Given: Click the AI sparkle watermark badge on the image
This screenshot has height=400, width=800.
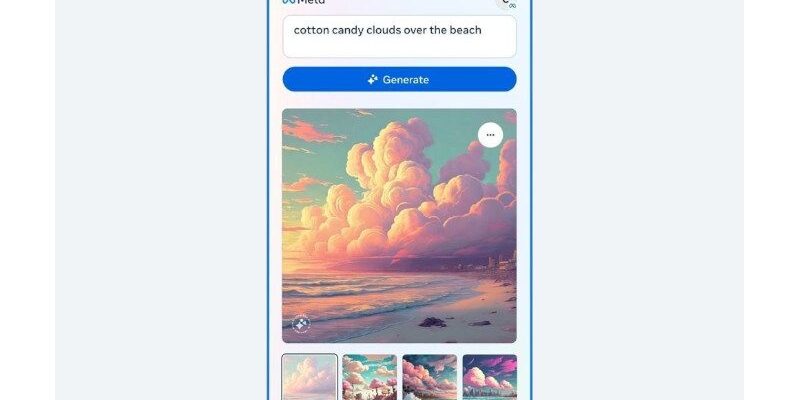Looking at the screenshot, I should (x=301, y=324).
